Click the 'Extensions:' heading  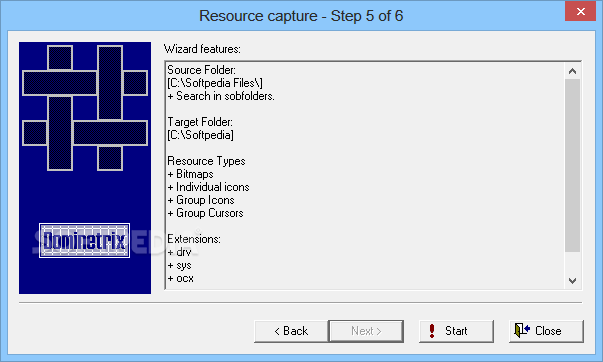click(194, 239)
